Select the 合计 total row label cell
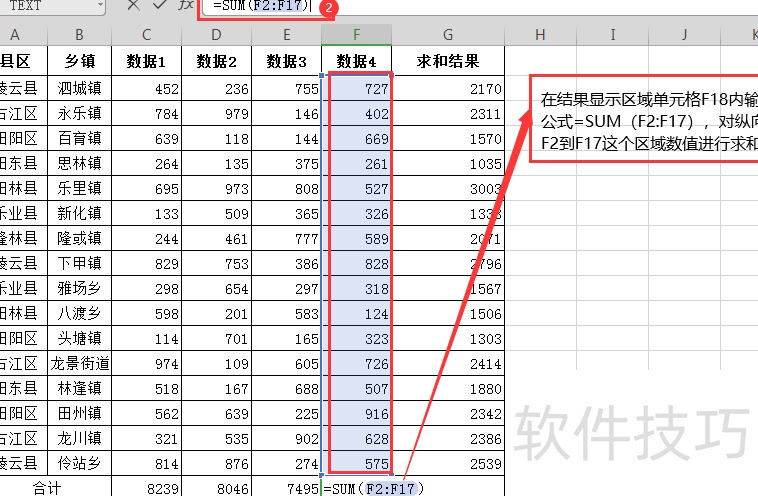The height and width of the screenshot is (496, 758). pyautogui.click(x=47, y=488)
